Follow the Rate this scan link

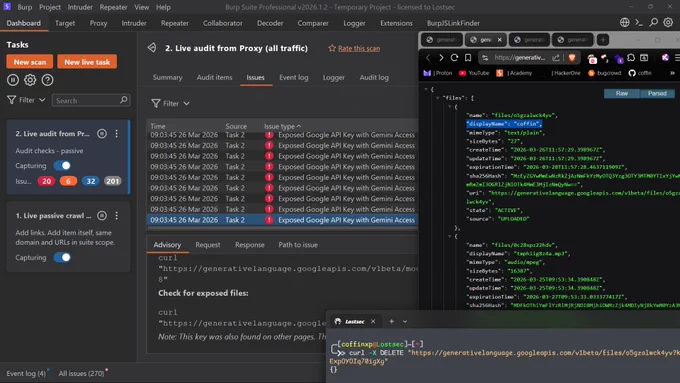coord(359,48)
